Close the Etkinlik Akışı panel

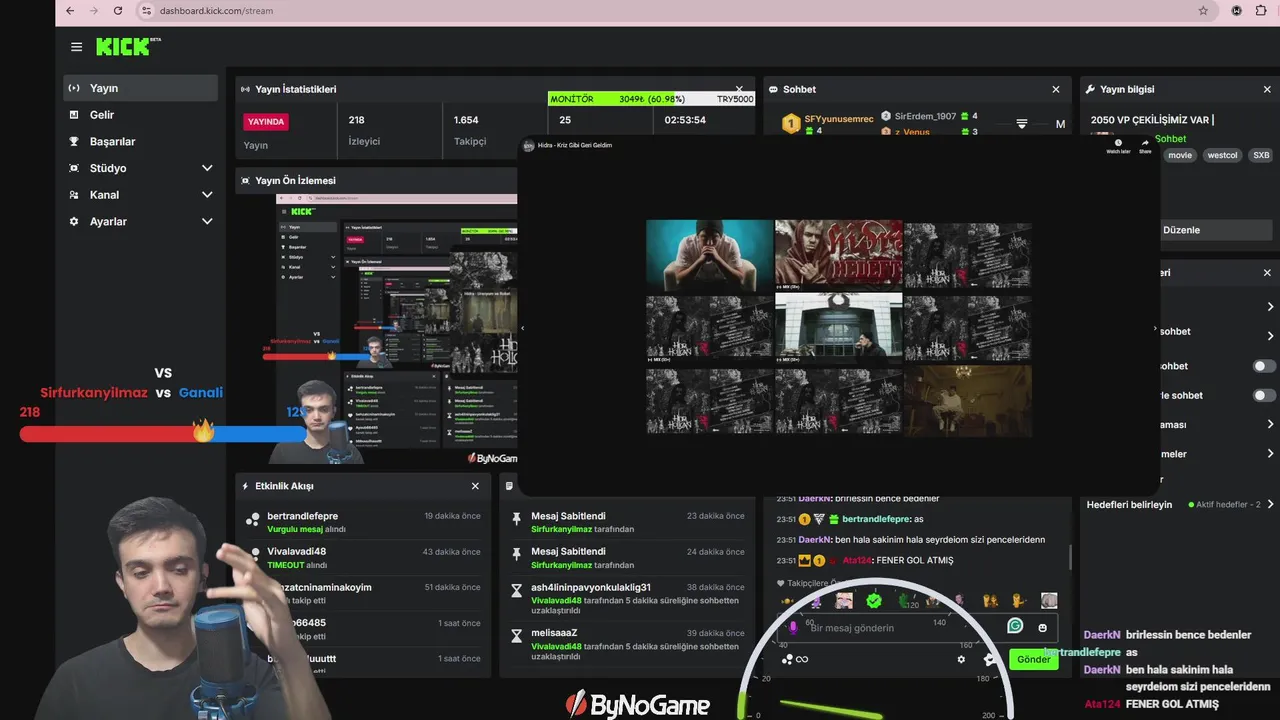click(x=475, y=486)
